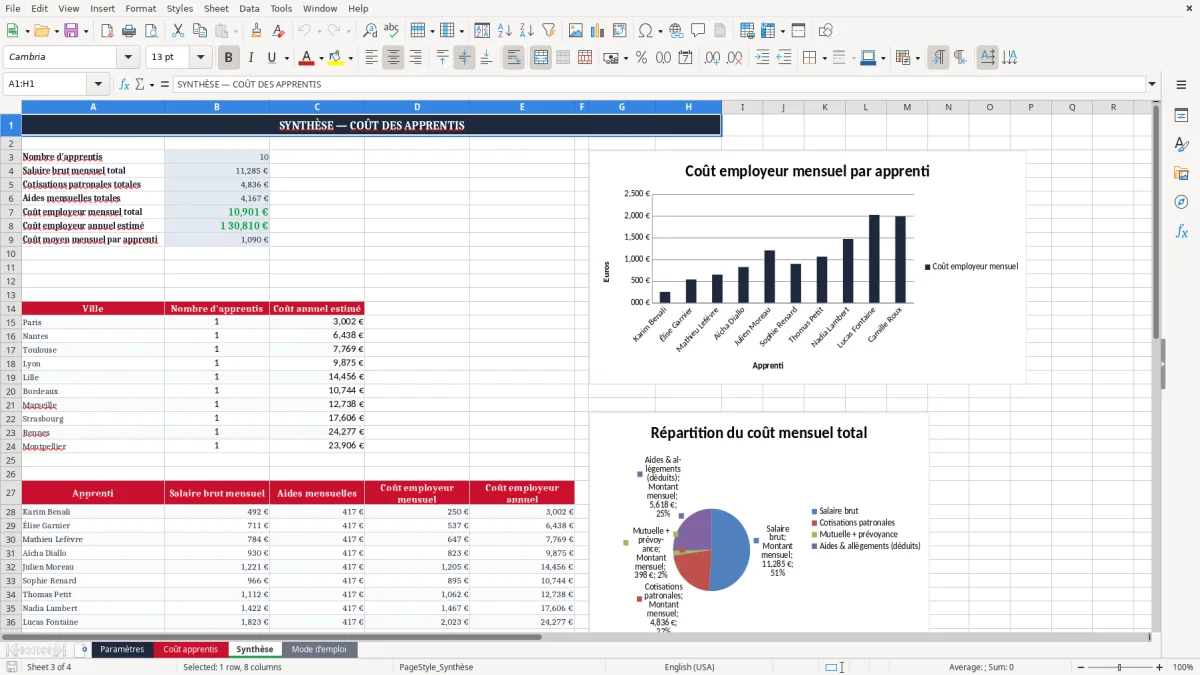Click the 100% zoom level
Screen dimensions: 1200x675
[x=1182, y=667]
